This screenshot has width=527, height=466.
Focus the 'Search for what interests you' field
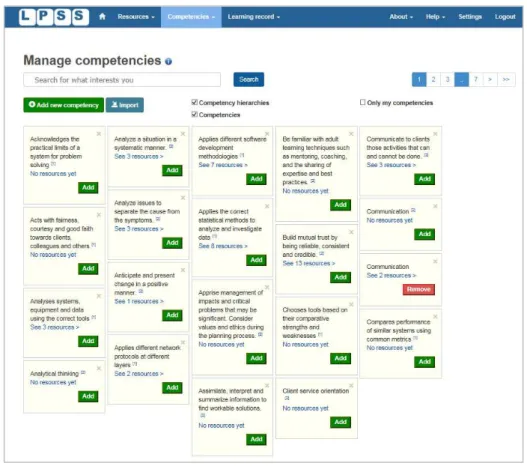click(x=122, y=80)
